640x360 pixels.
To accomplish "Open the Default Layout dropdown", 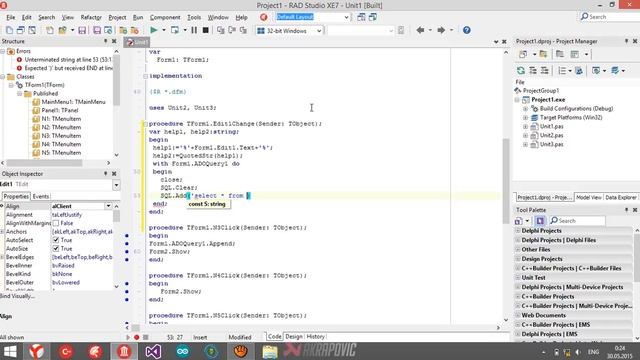I will [x=346, y=17].
